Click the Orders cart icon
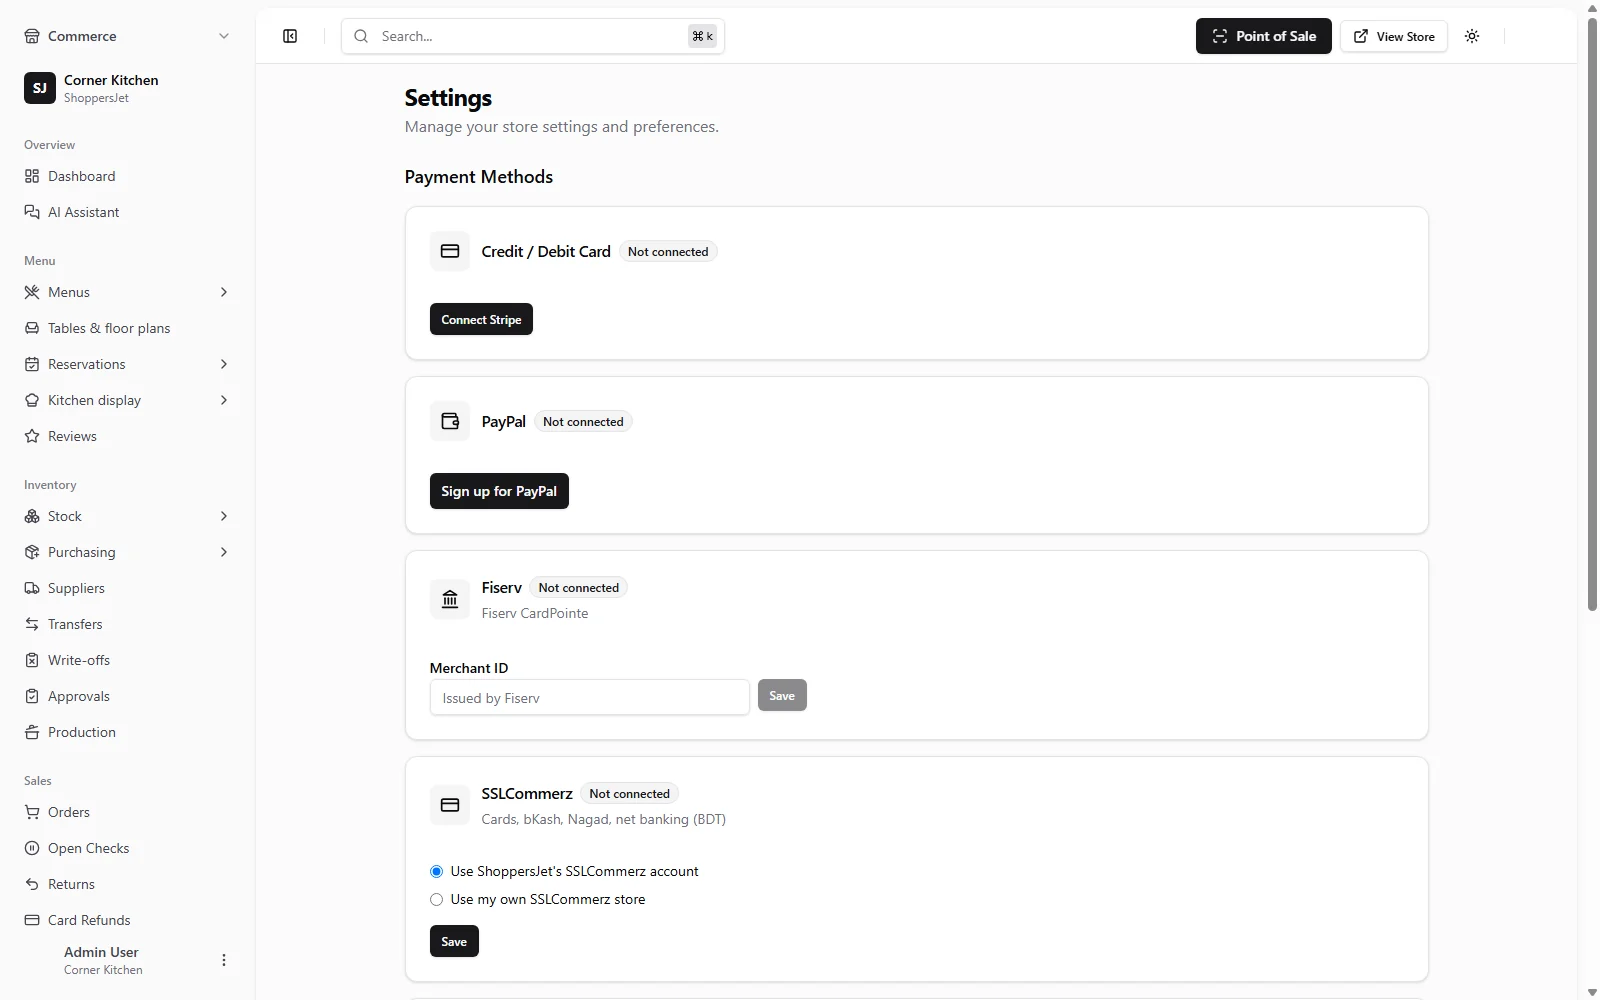Image resolution: width=1600 pixels, height=1000 pixels. coord(32,812)
